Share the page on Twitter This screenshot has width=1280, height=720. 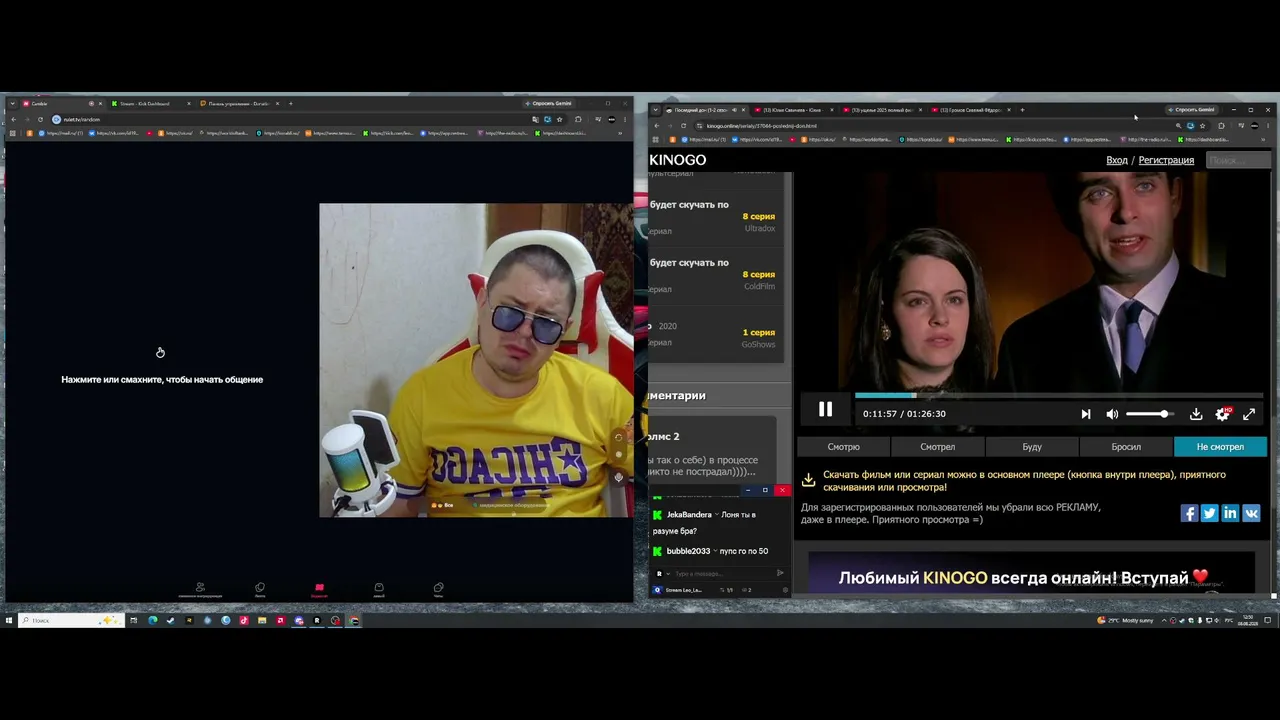[1209, 513]
